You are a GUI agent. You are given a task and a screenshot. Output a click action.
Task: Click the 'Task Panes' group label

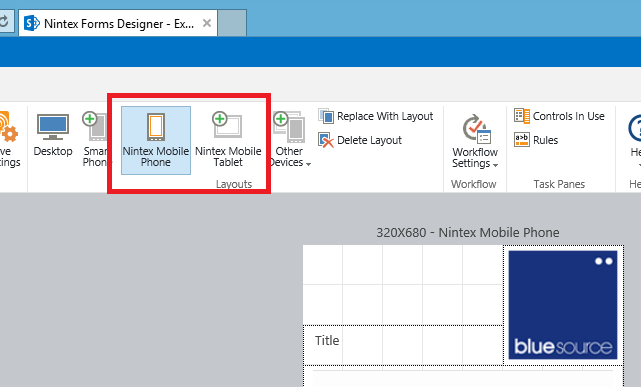tap(559, 184)
